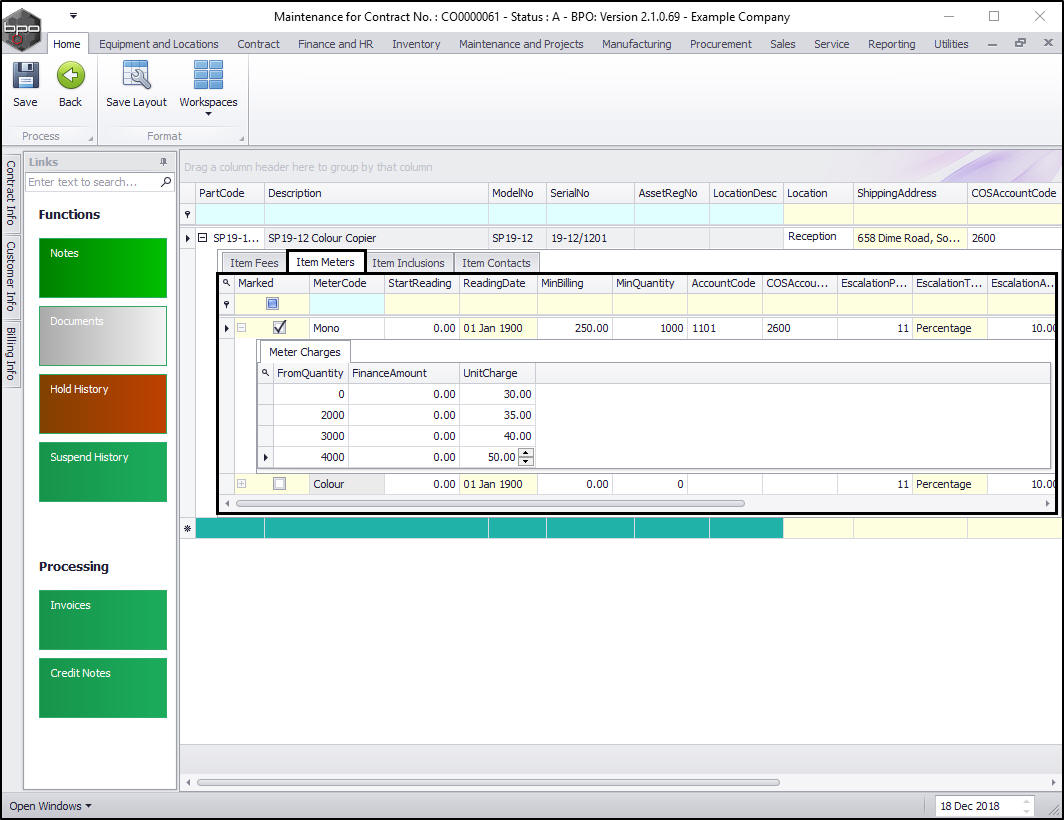Open the Inventory ribbon tab
Viewport: 1064px width, 820px height.
416,44
